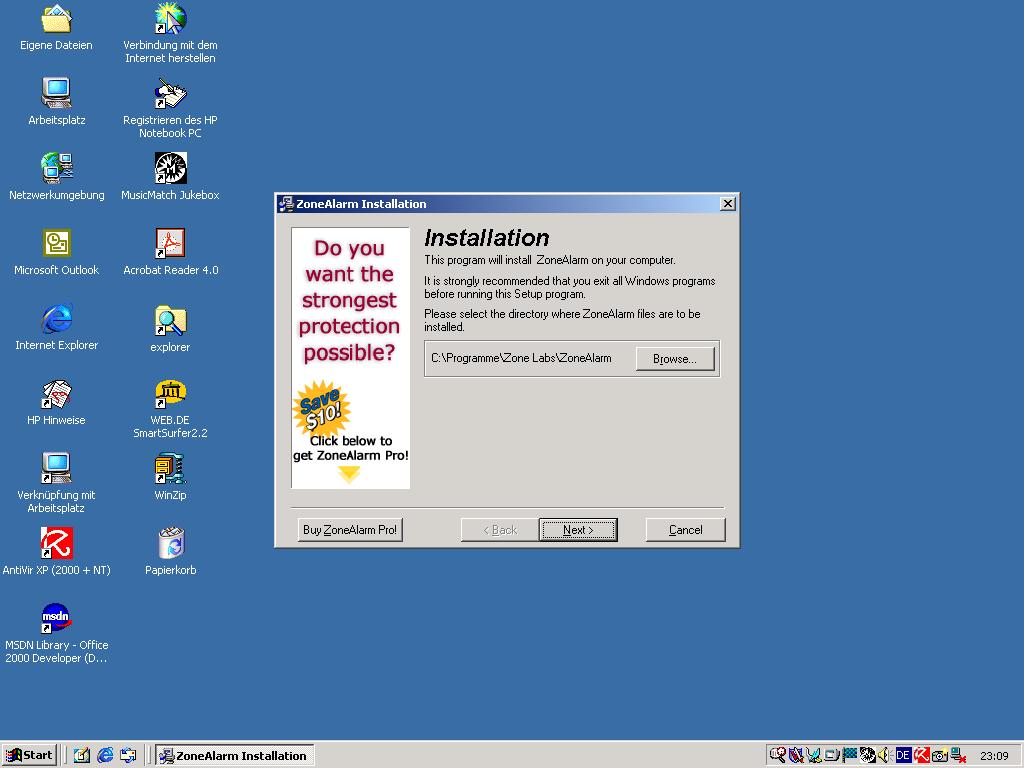Launch Outlook Express from quick launch

[x=128, y=756]
